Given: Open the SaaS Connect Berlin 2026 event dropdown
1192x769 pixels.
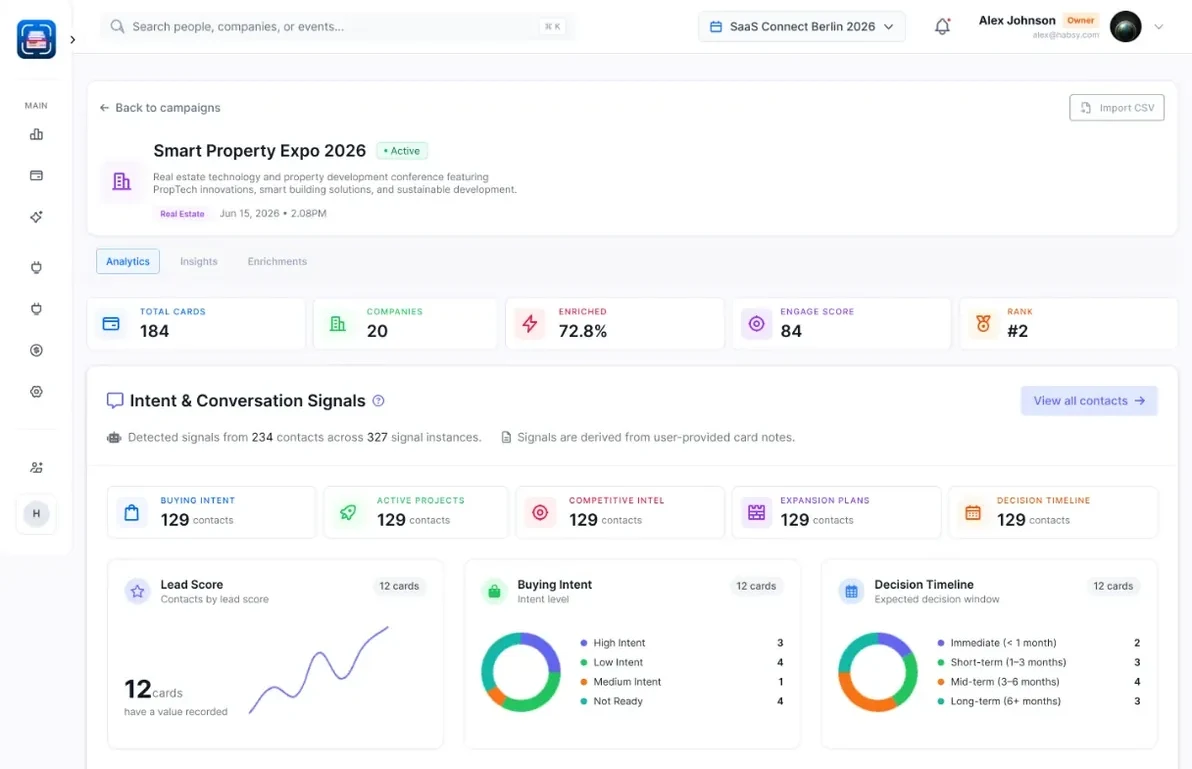Looking at the screenshot, I should click(x=802, y=27).
